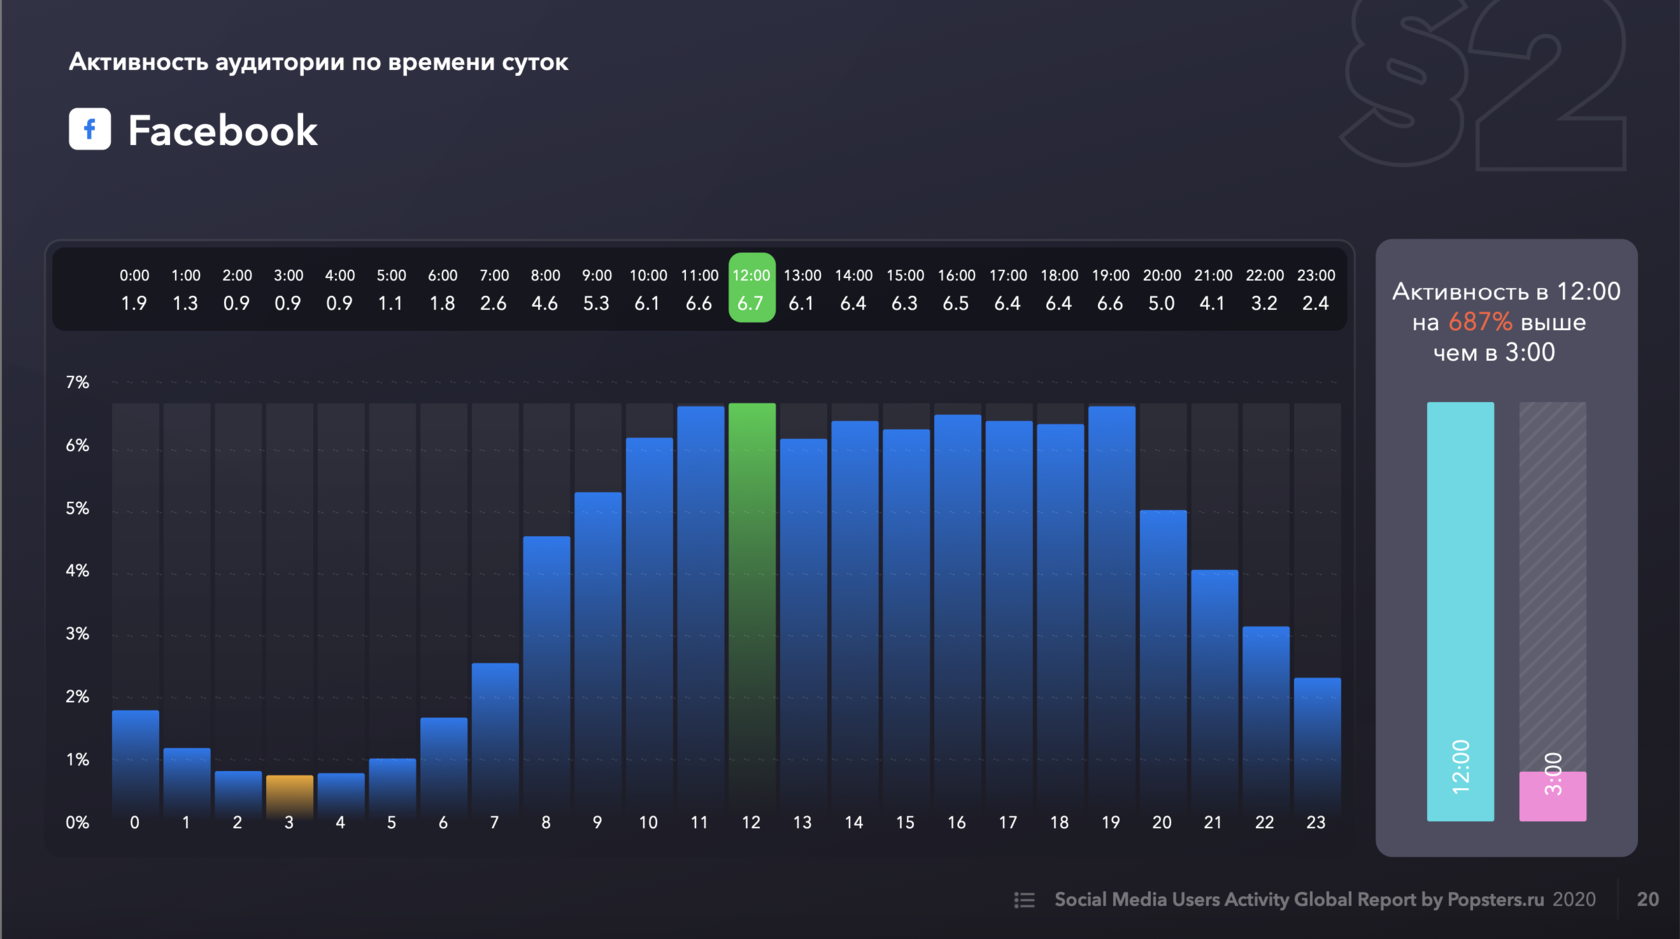Click the 10:00 header value 6.1
This screenshot has height=939, width=1680.
[x=648, y=303]
